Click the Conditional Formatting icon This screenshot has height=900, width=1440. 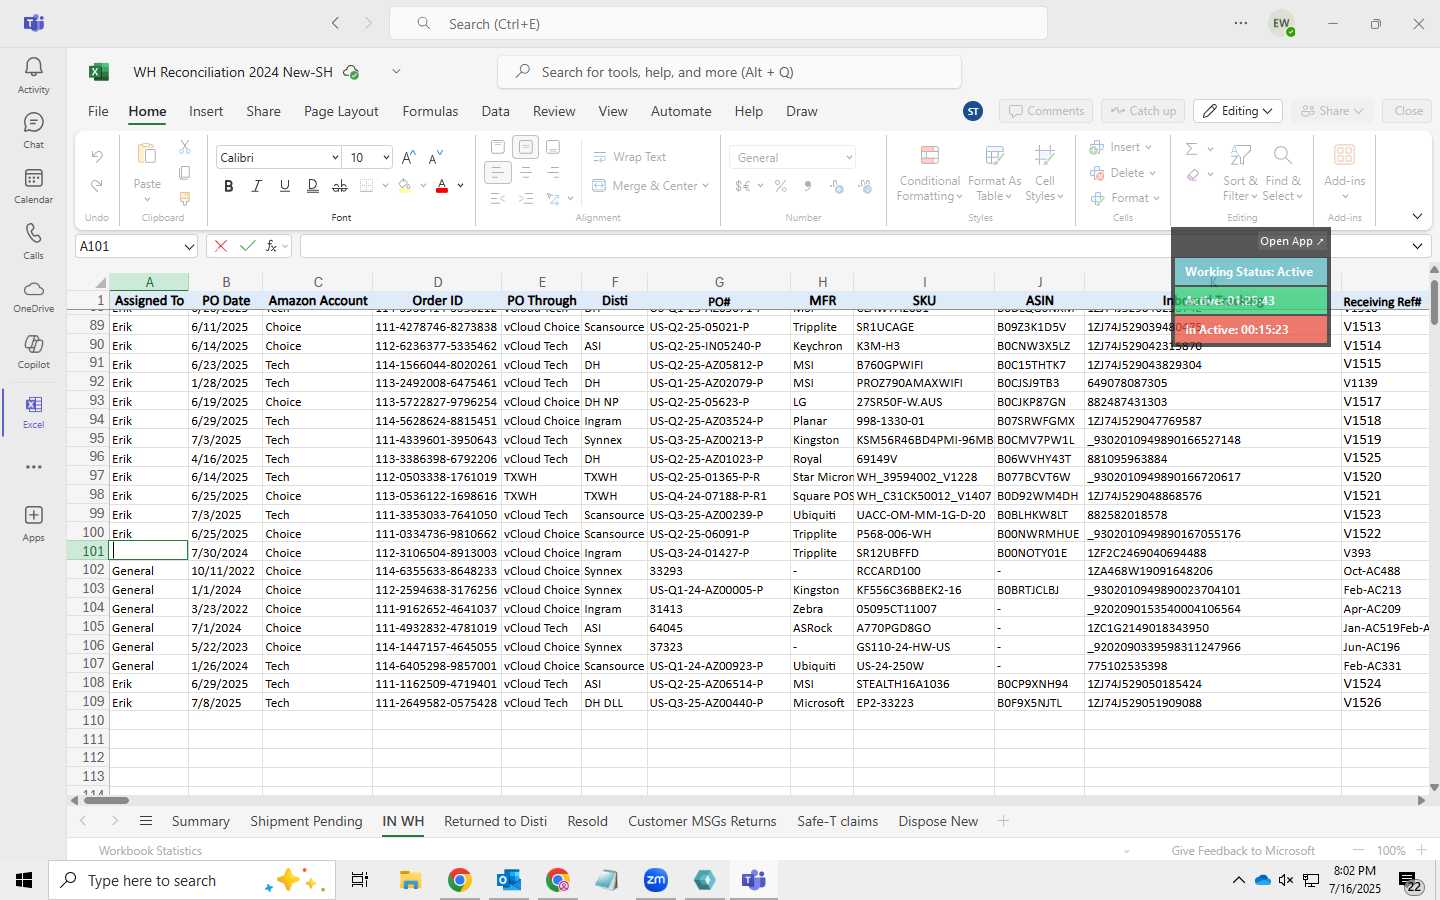(929, 156)
